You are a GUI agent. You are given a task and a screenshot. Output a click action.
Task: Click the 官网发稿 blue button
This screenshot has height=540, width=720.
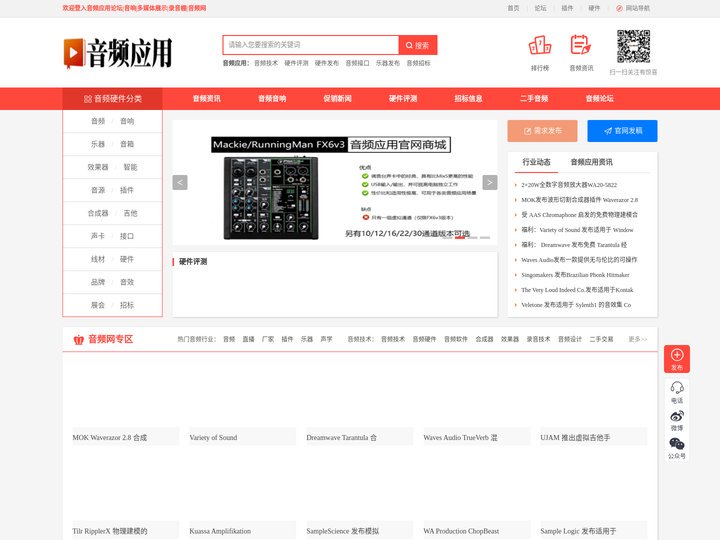[x=622, y=131]
